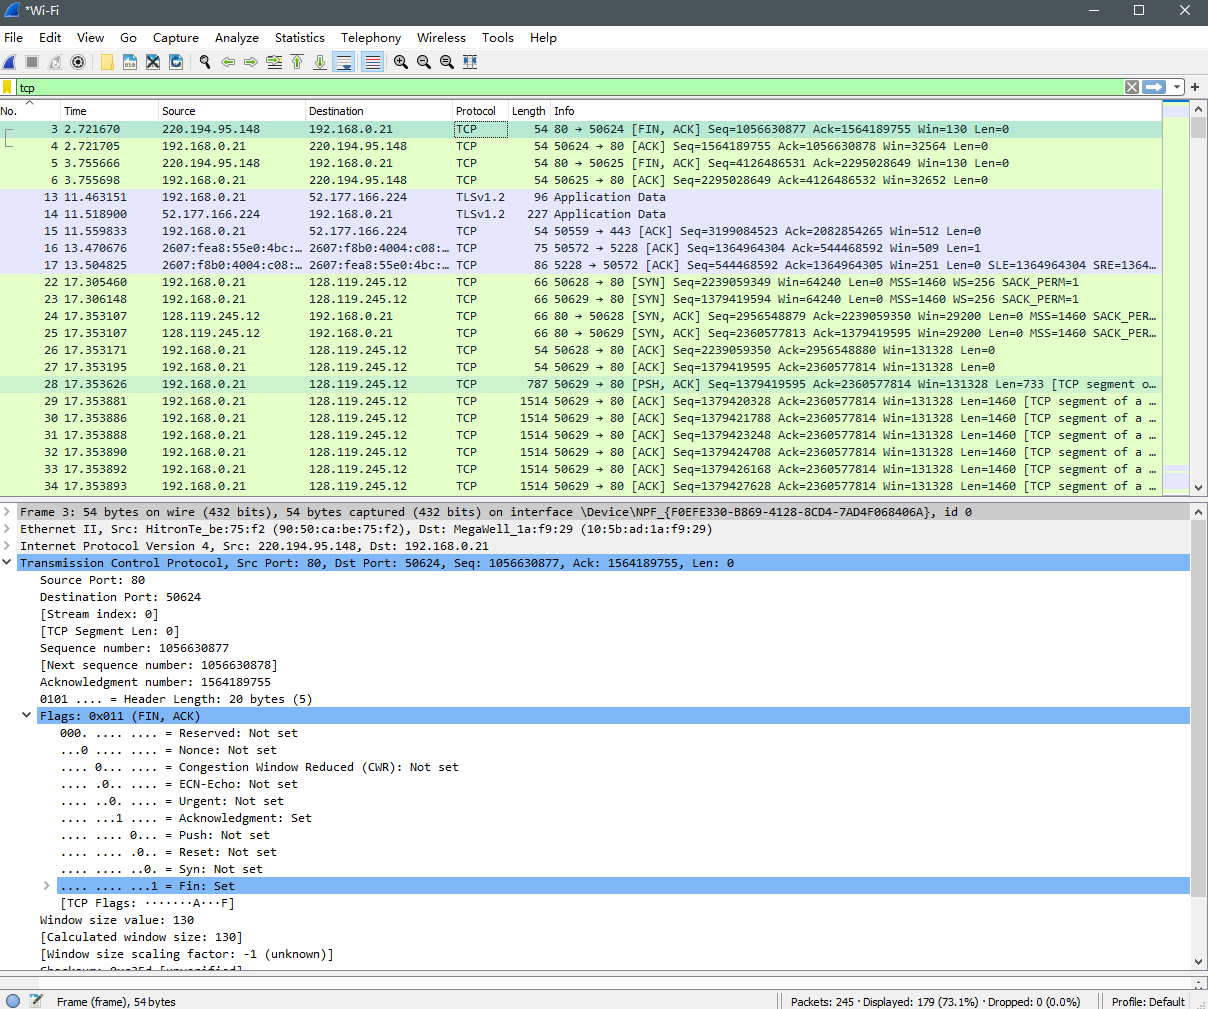
Task: Expand the Frame 3 details section
Action: pyautogui.click(x=7, y=511)
